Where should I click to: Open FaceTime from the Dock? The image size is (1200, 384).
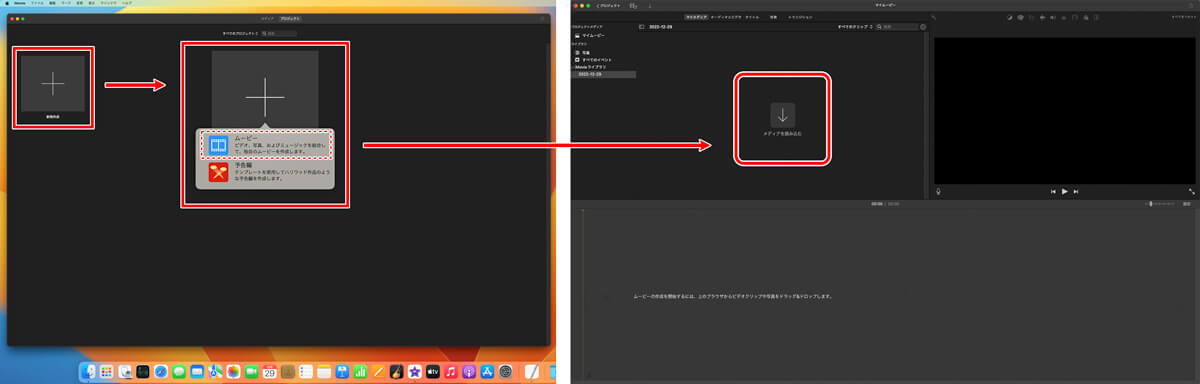tap(251, 372)
